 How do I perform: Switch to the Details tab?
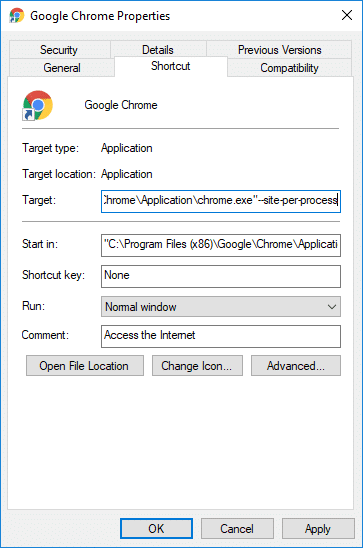click(158, 50)
